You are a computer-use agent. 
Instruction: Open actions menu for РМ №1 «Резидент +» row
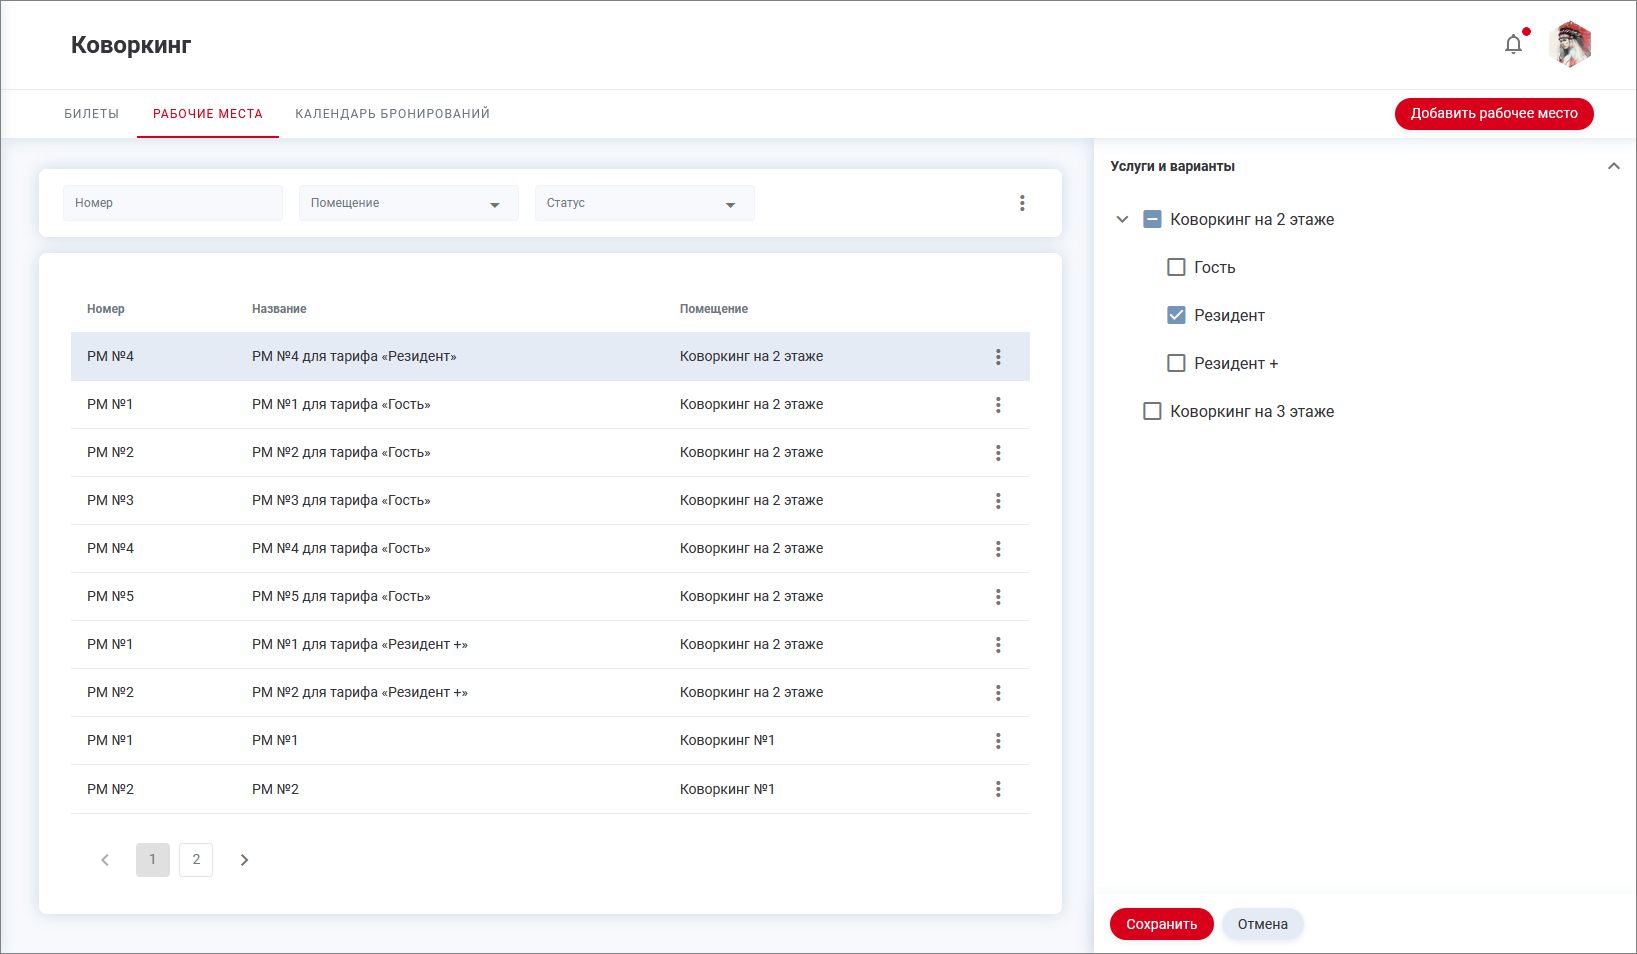click(997, 645)
